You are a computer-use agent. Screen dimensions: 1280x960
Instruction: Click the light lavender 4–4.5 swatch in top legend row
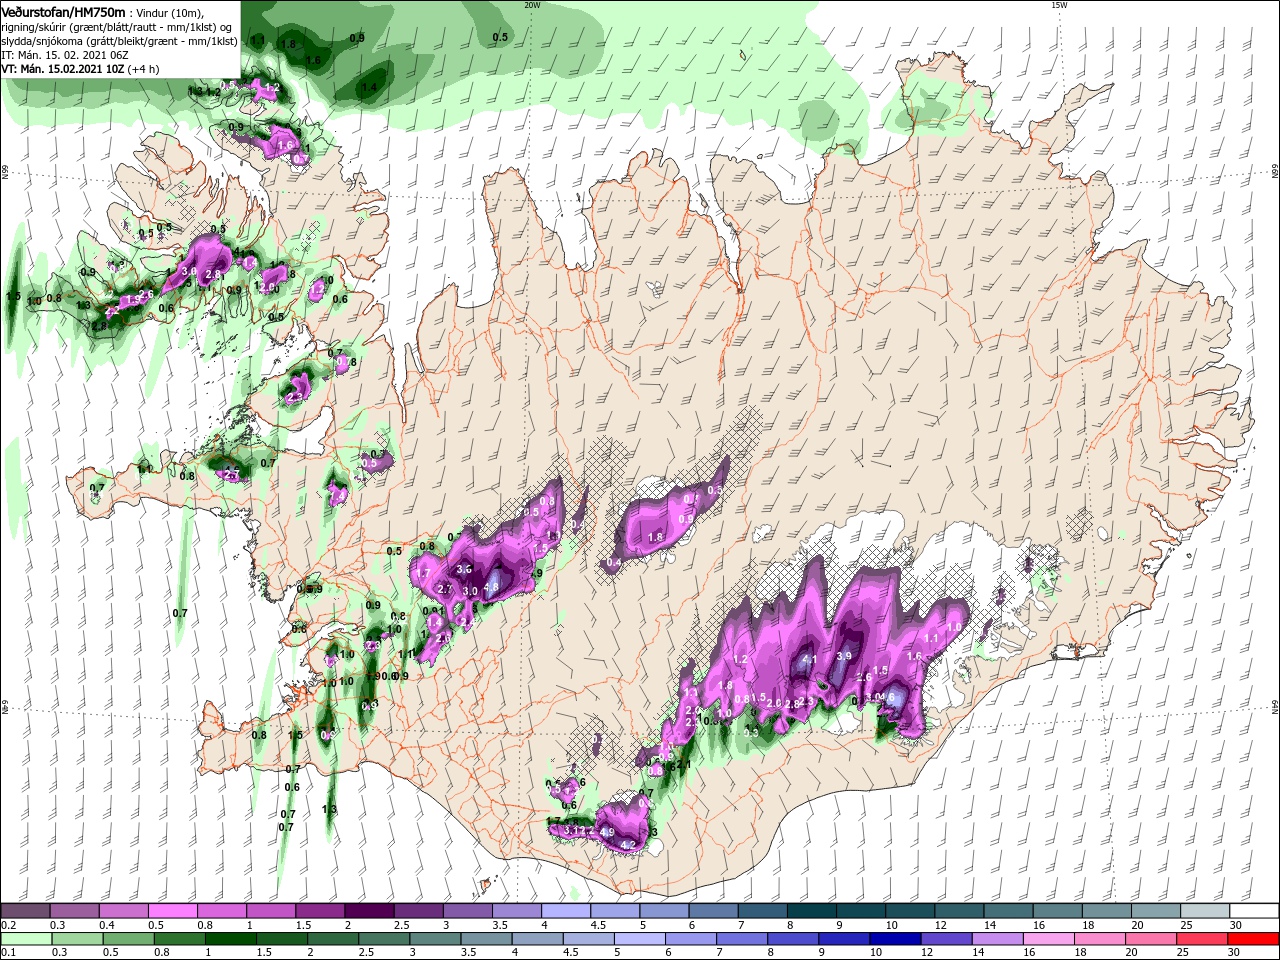tap(566, 911)
